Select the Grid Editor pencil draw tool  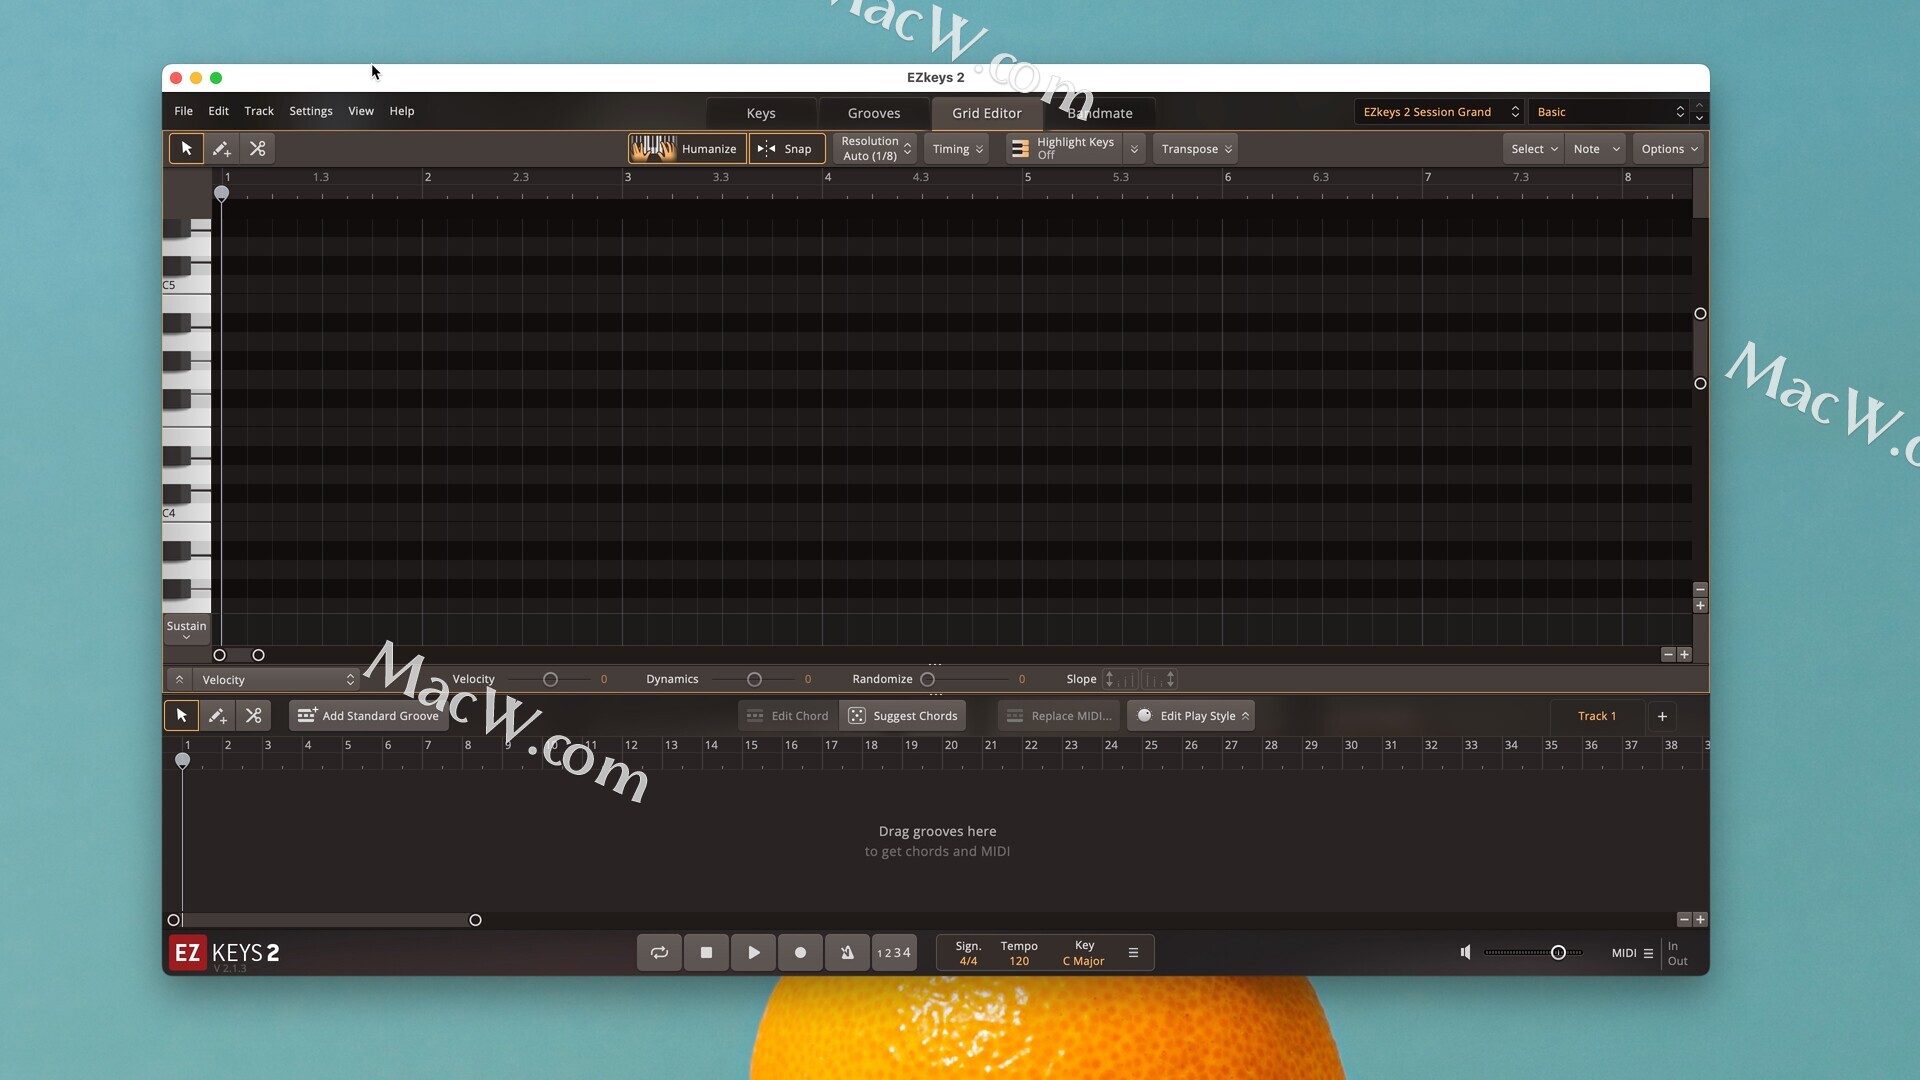[221, 148]
